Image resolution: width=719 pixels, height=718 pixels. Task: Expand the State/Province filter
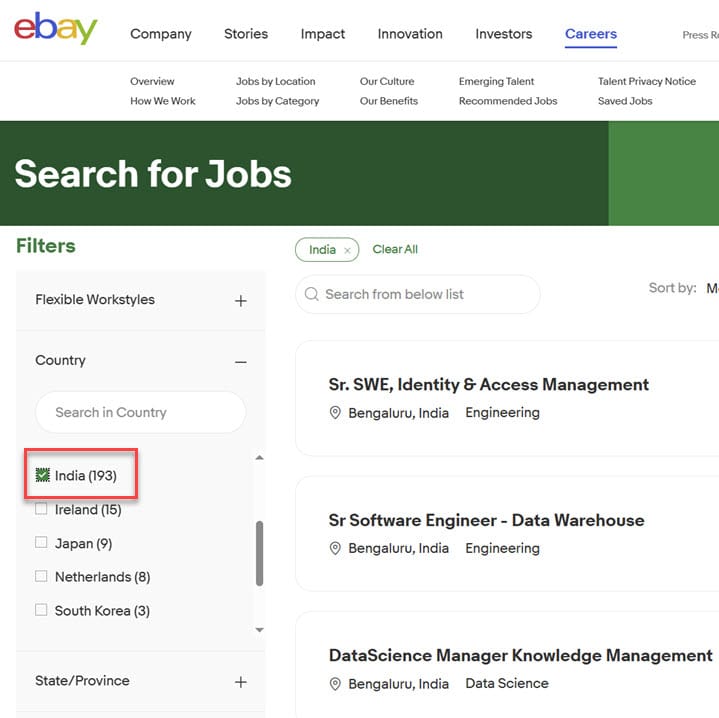click(x=240, y=682)
